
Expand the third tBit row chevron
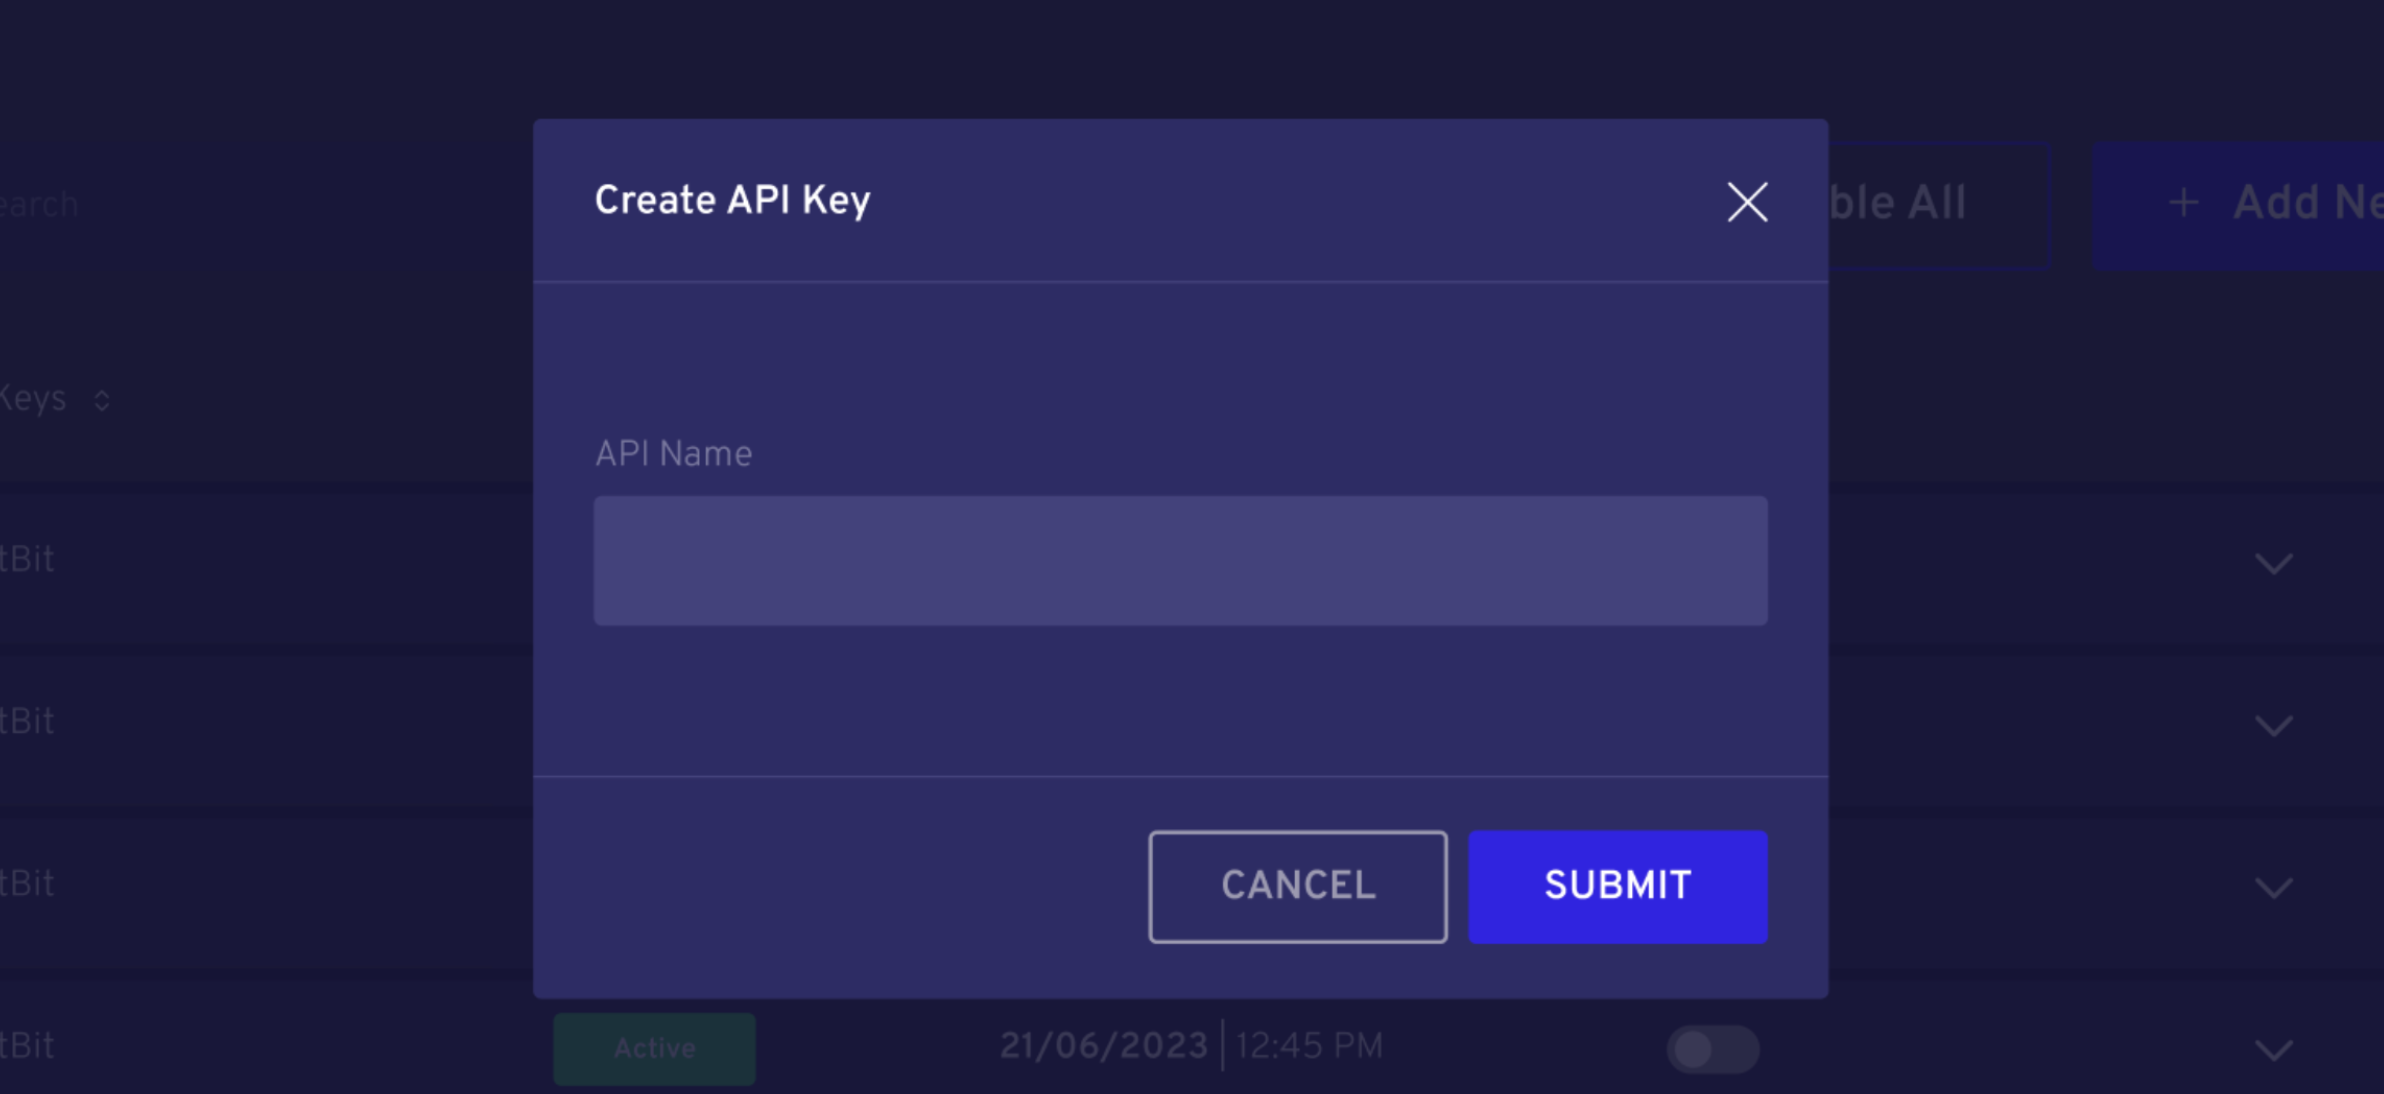[2273, 887]
